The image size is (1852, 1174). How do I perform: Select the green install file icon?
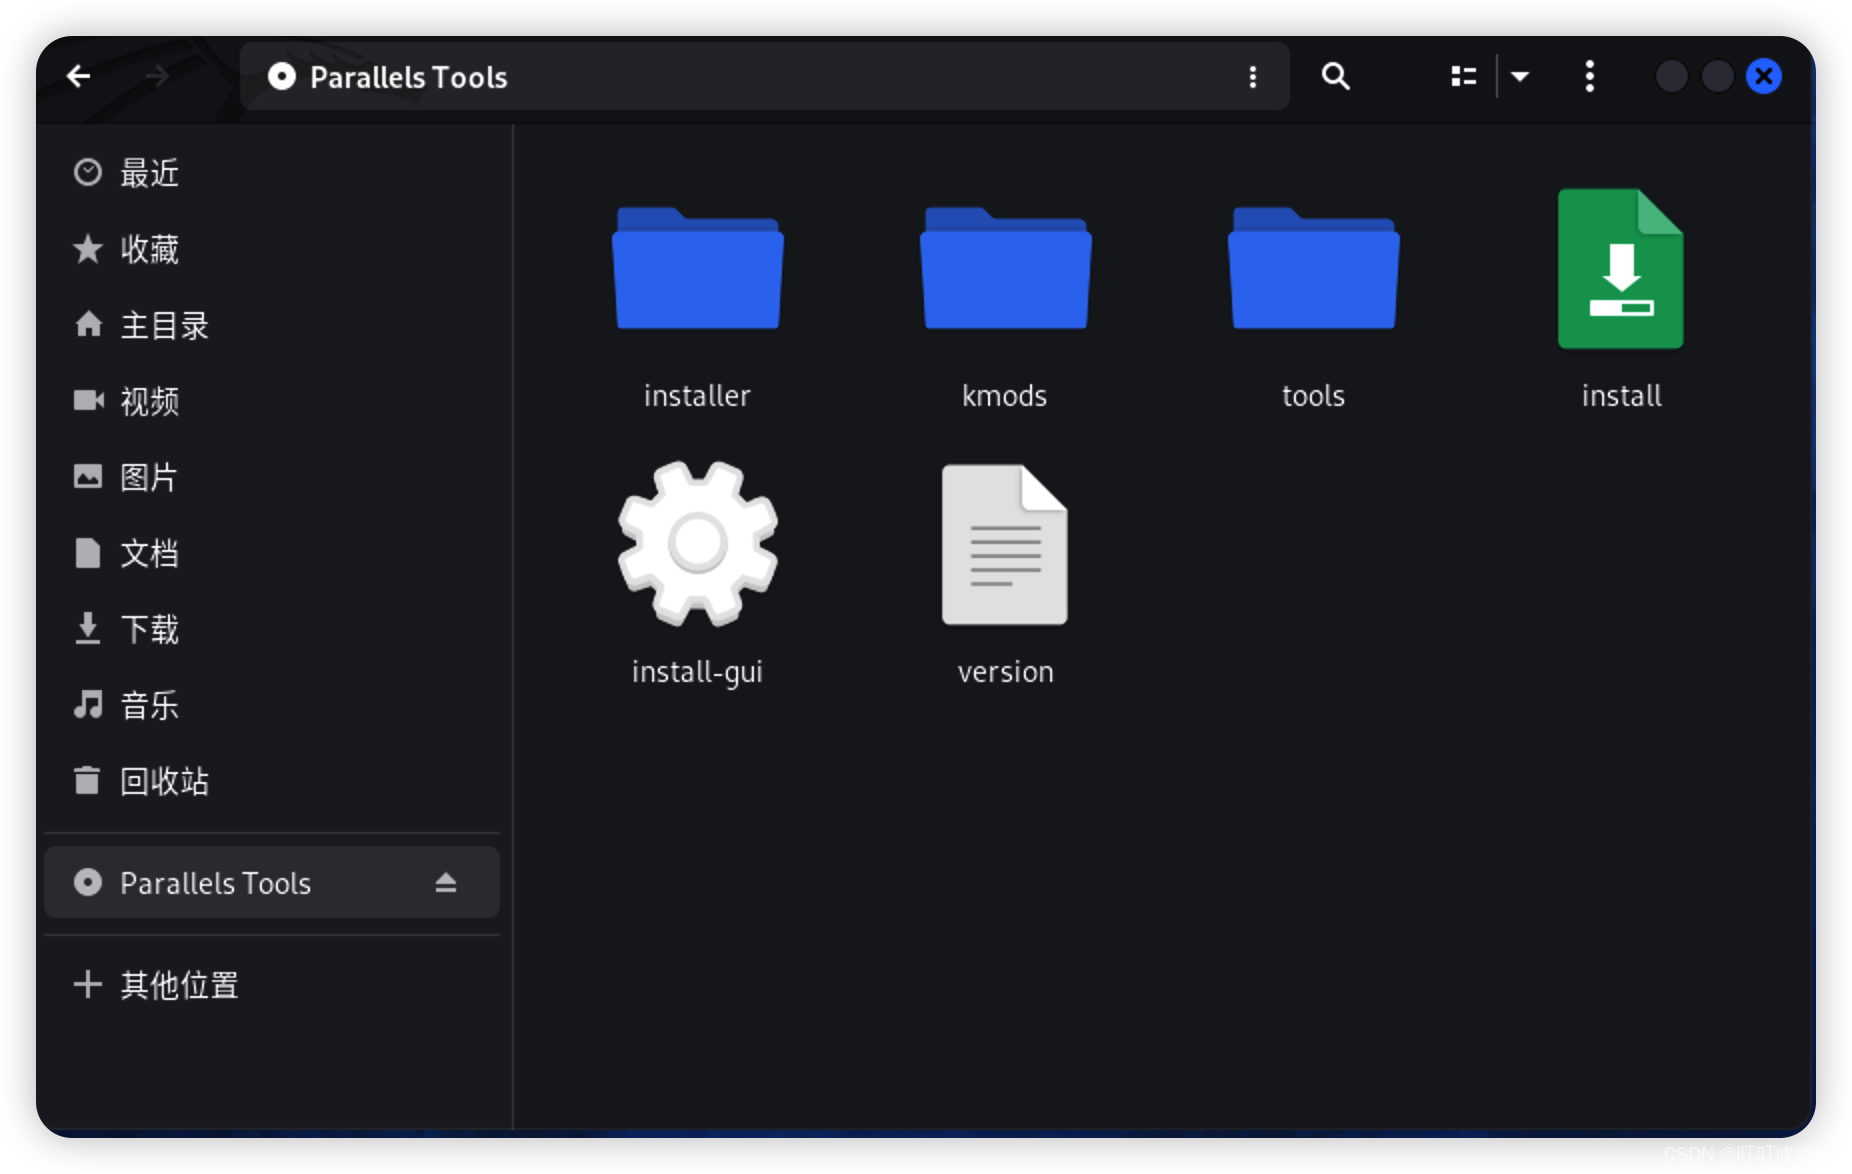[1621, 268]
